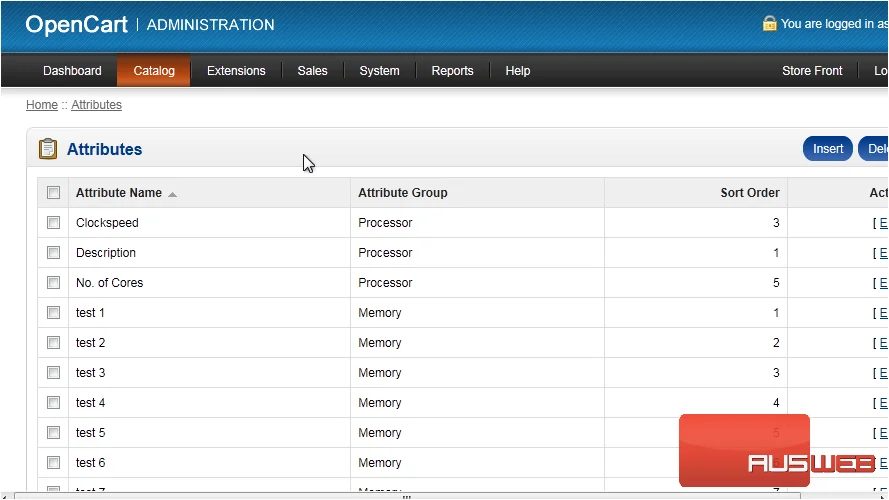The image size is (889, 500).
Task: Sort by Attribute Group column header
Action: click(x=403, y=193)
